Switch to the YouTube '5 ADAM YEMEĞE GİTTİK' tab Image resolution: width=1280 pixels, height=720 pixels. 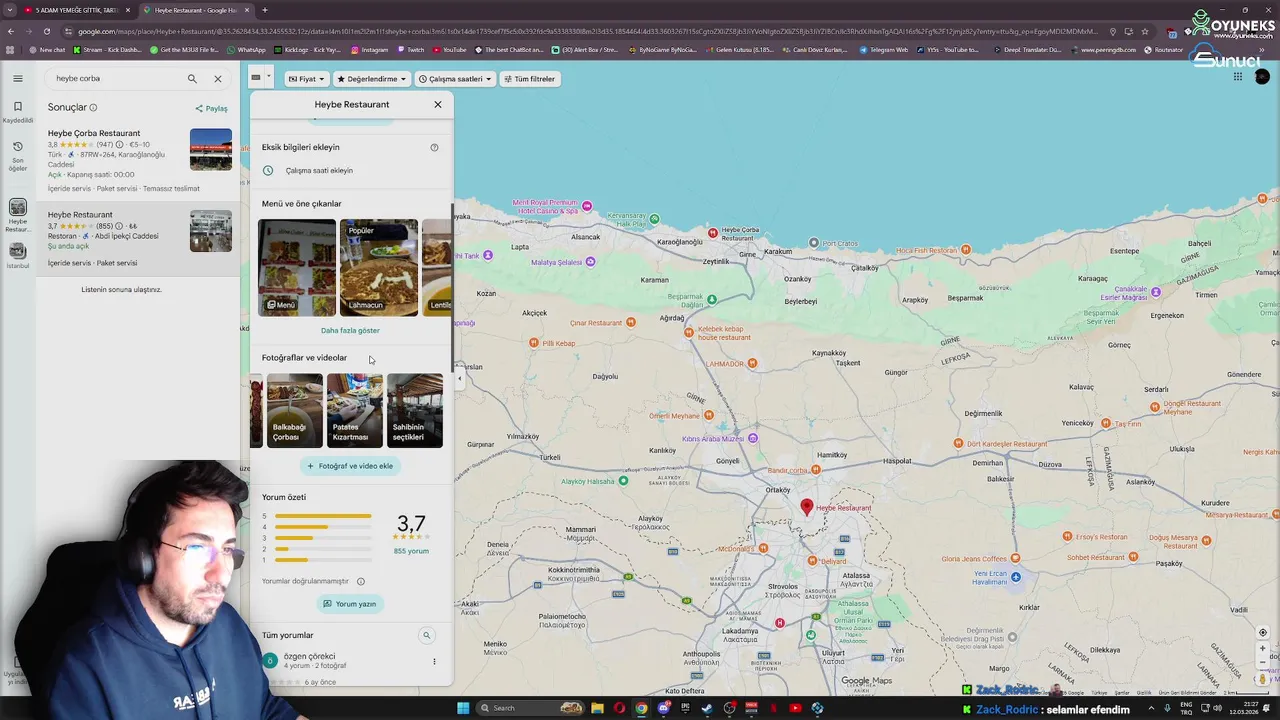click(77, 10)
